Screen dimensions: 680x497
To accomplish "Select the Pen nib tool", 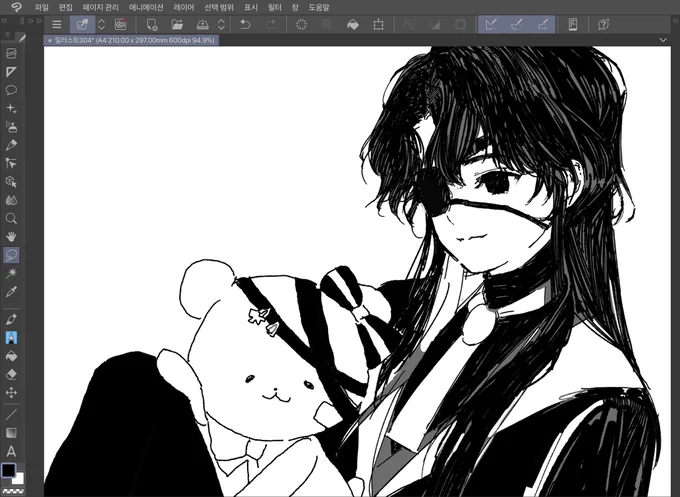I will [11, 319].
